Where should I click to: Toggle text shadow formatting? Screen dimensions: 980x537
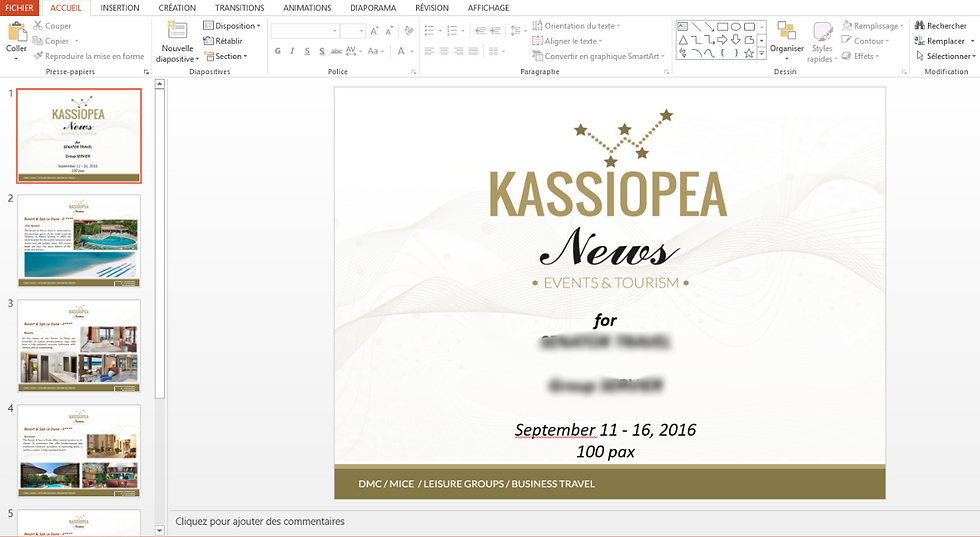[321, 51]
